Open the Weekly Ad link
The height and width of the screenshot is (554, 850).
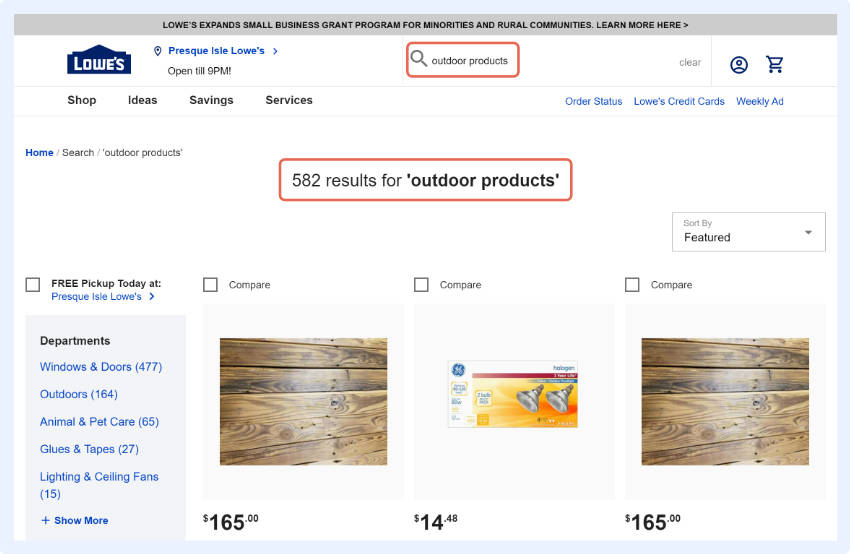pyautogui.click(x=760, y=101)
